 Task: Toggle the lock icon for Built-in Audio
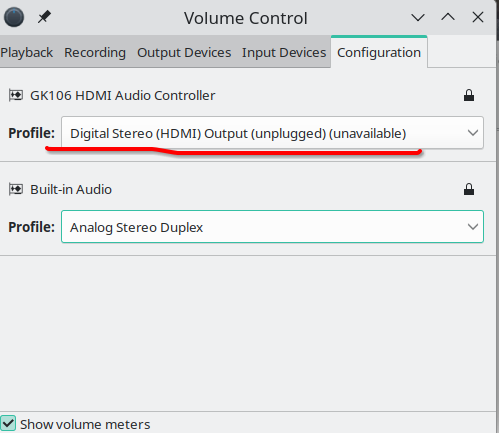[469, 189]
